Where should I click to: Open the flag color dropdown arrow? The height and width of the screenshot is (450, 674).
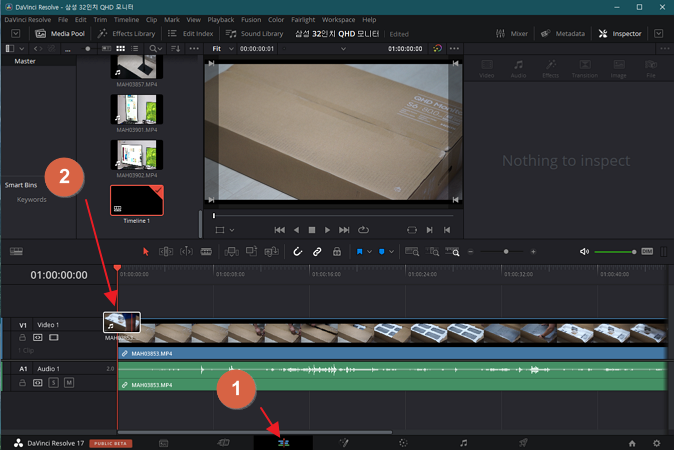(x=369, y=252)
